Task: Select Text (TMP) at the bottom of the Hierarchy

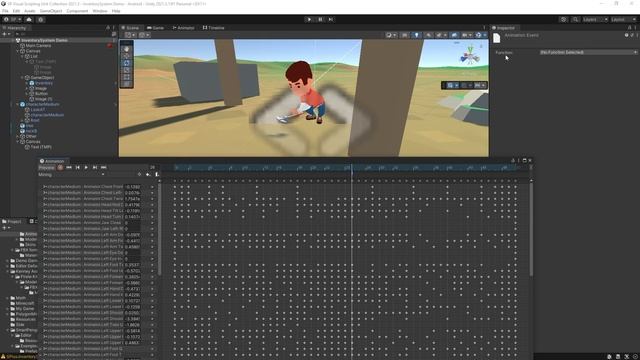Action: (41, 147)
